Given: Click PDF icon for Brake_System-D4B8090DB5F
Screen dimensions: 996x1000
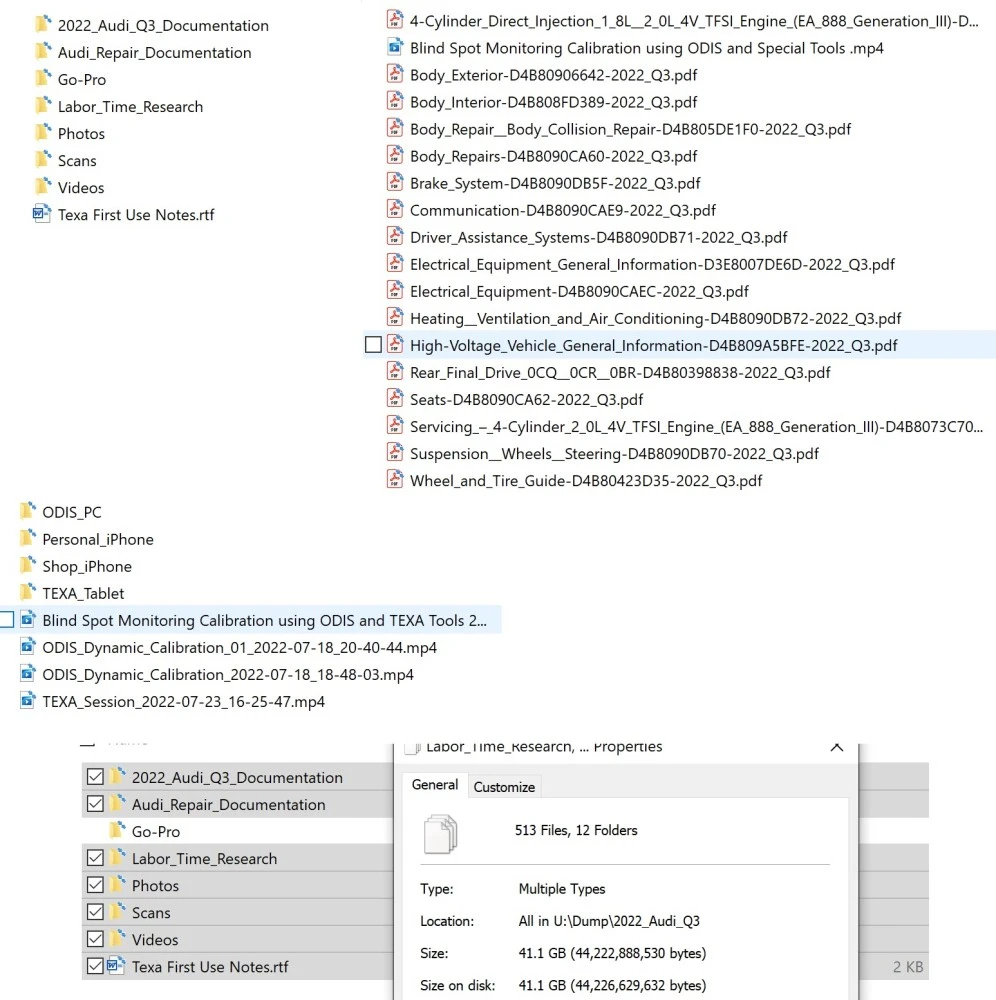Looking at the screenshot, I should (x=395, y=182).
